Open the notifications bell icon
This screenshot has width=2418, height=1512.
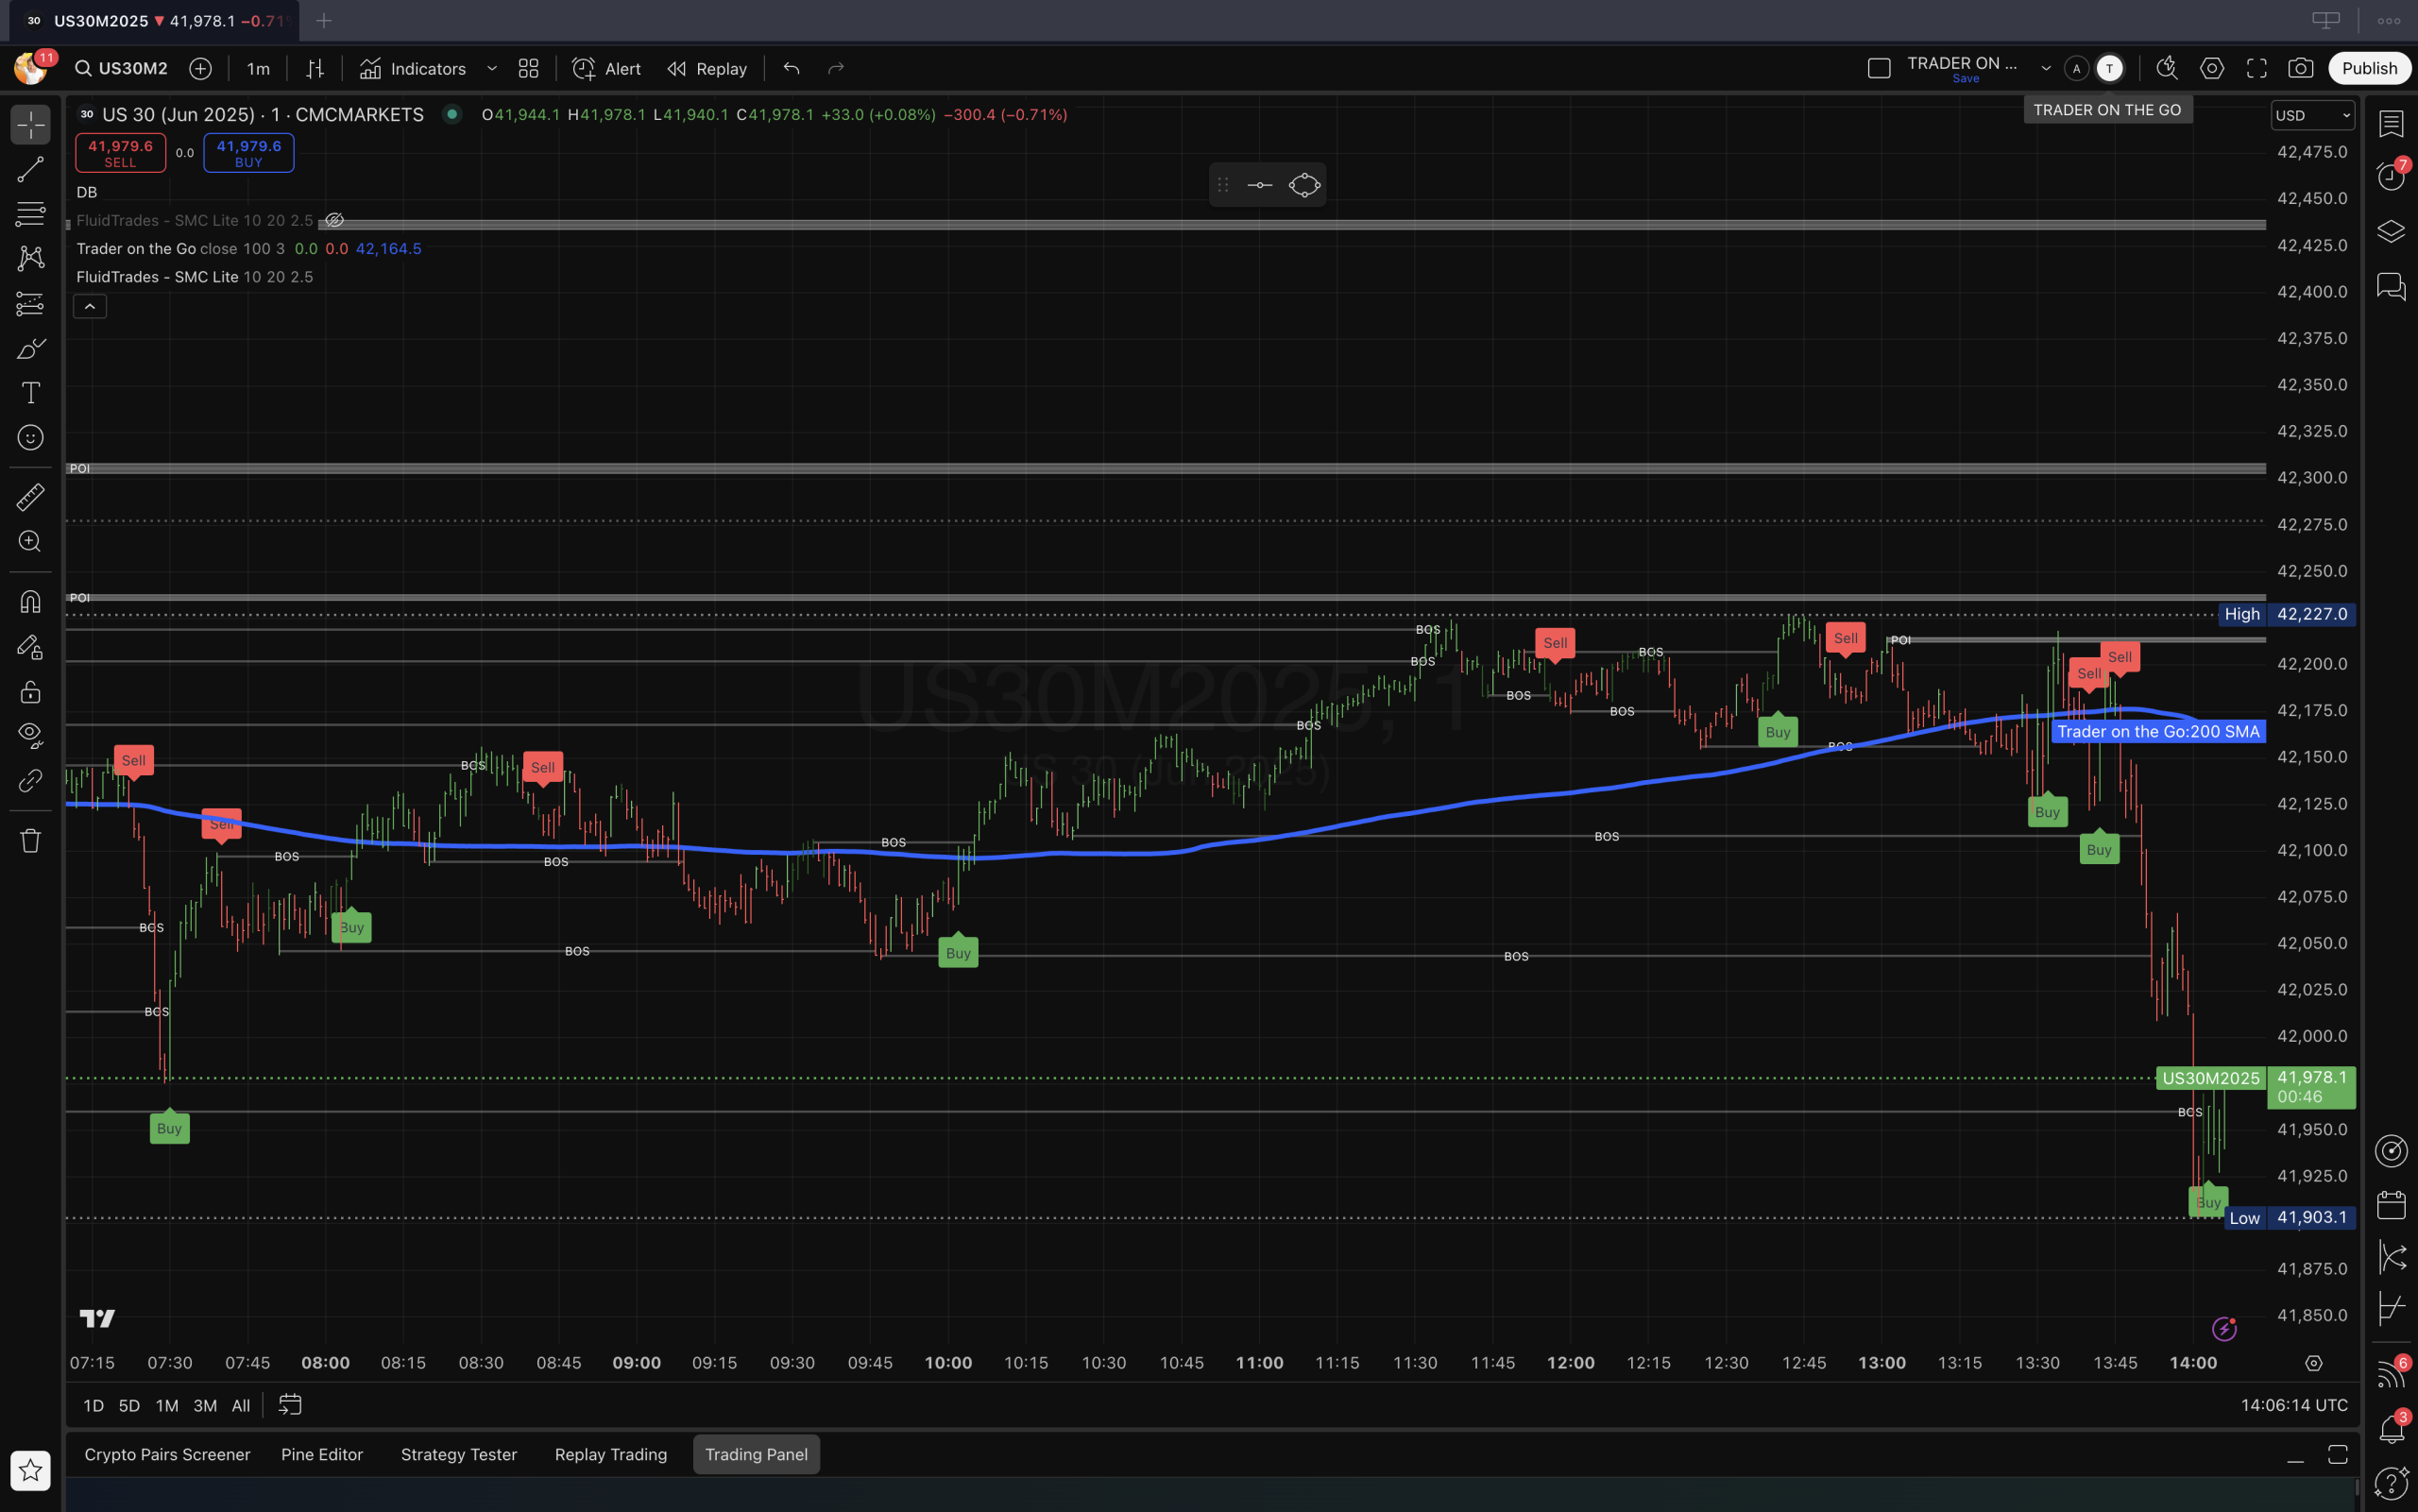2391,1428
